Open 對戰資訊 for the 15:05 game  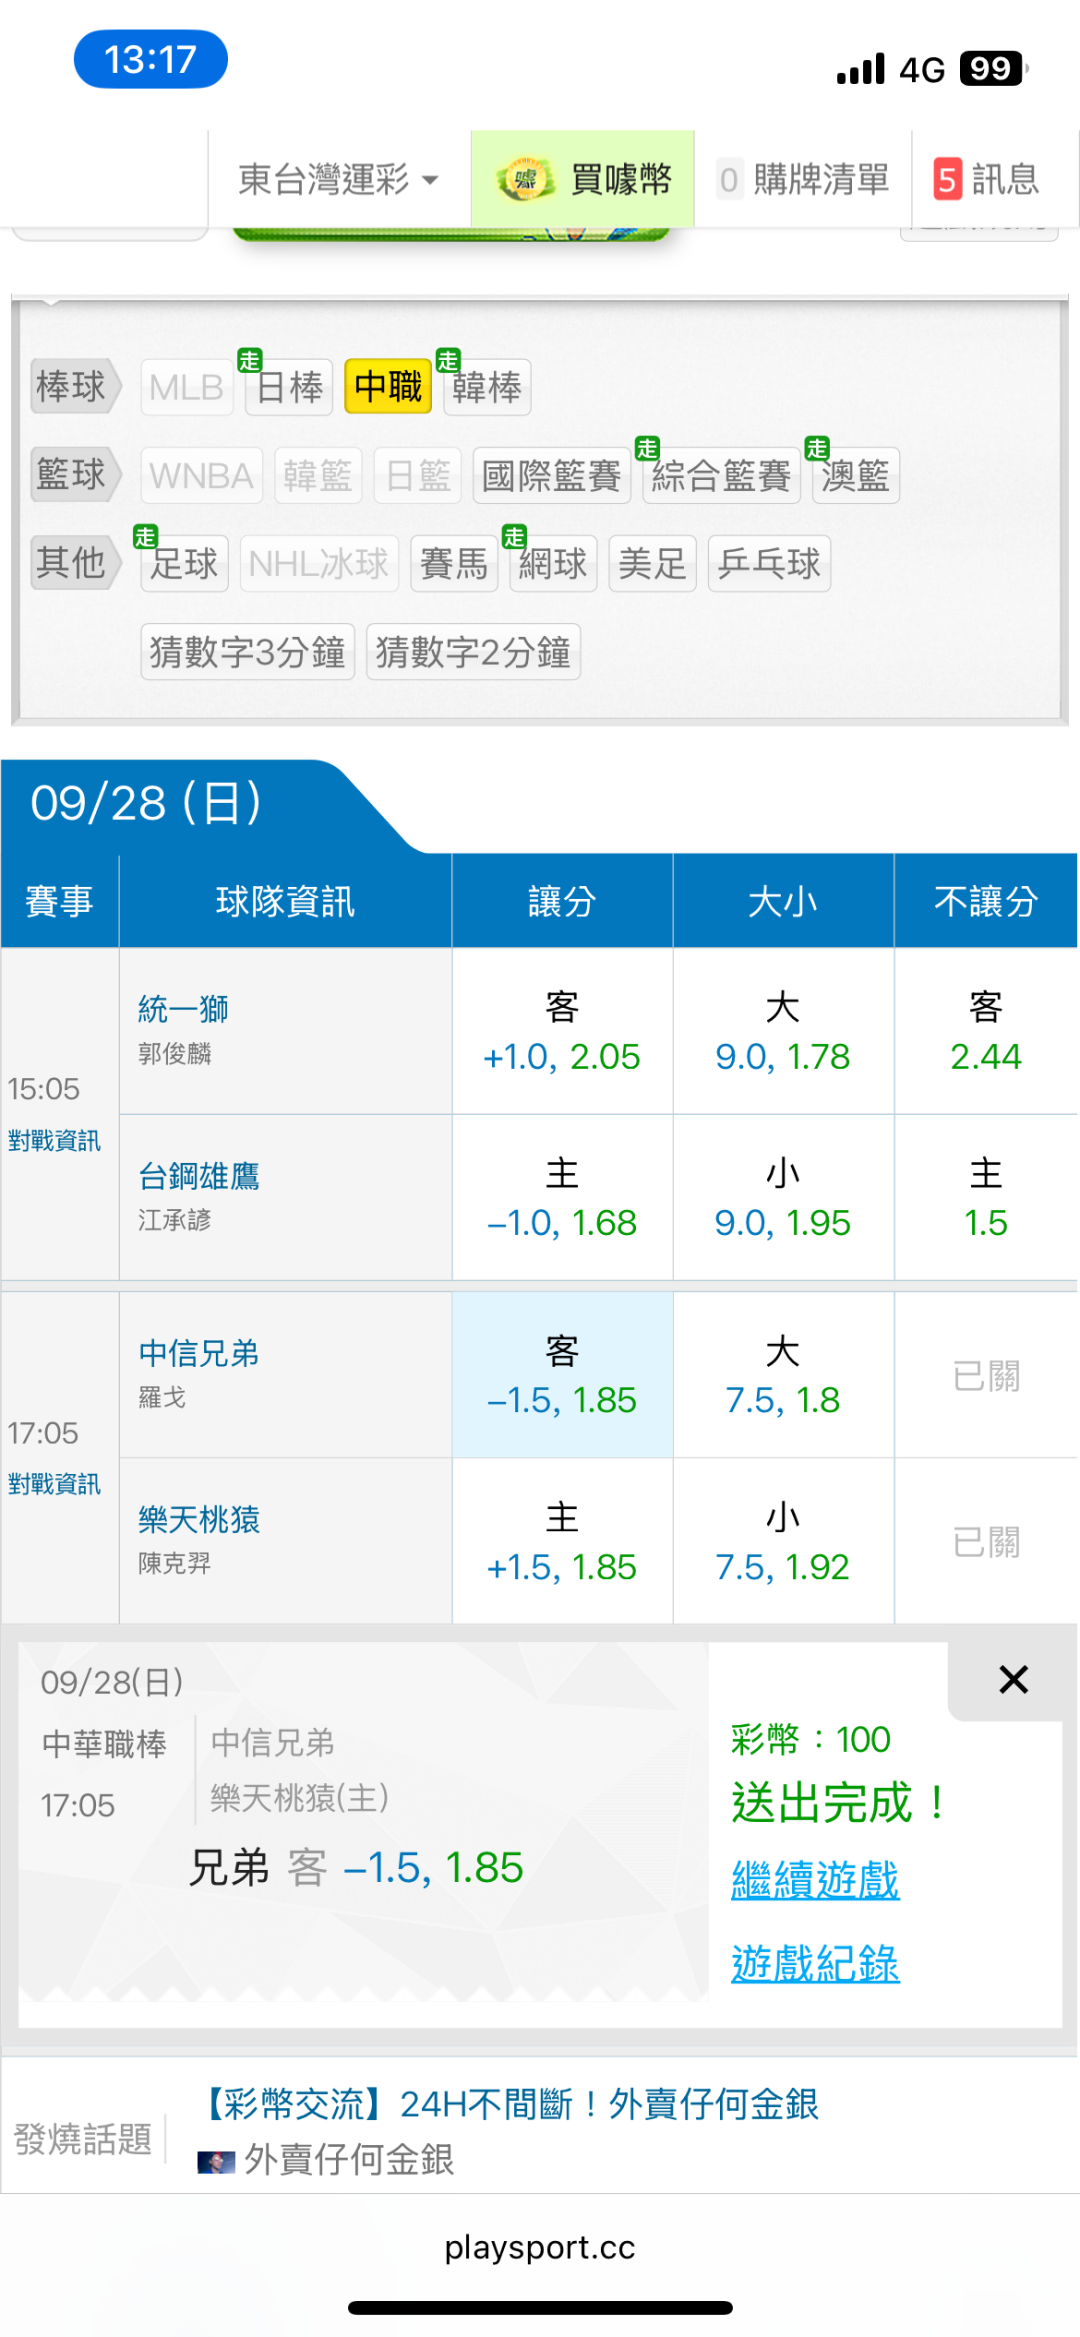[x=55, y=1141]
